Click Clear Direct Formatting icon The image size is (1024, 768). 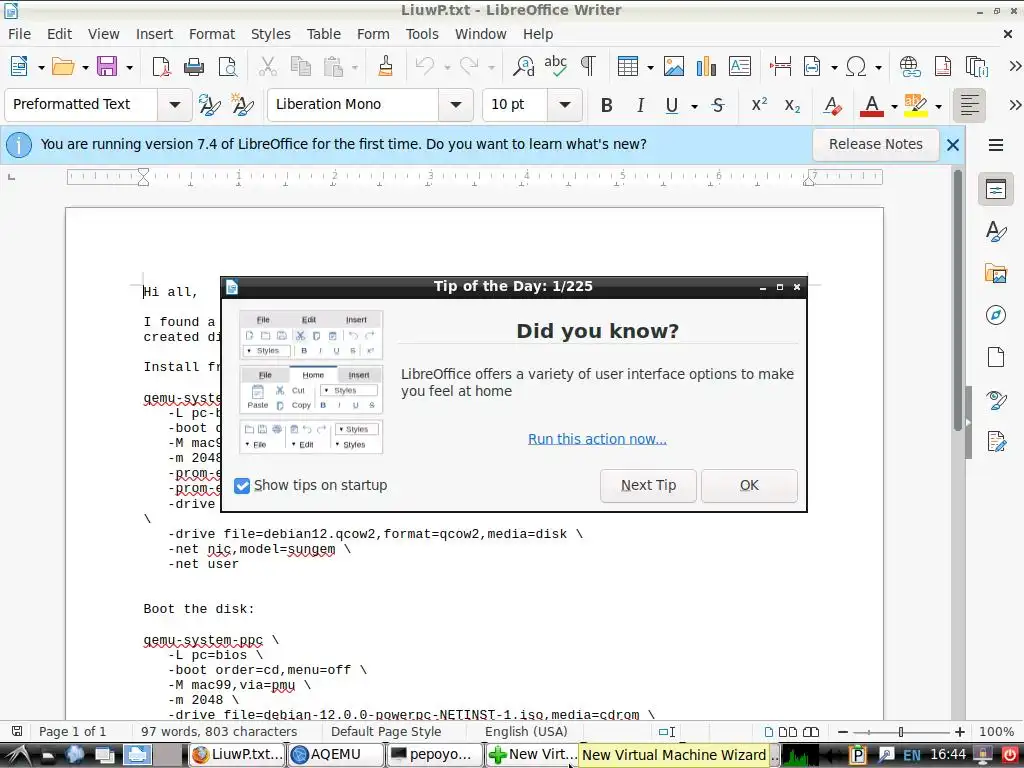tap(832, 105)
